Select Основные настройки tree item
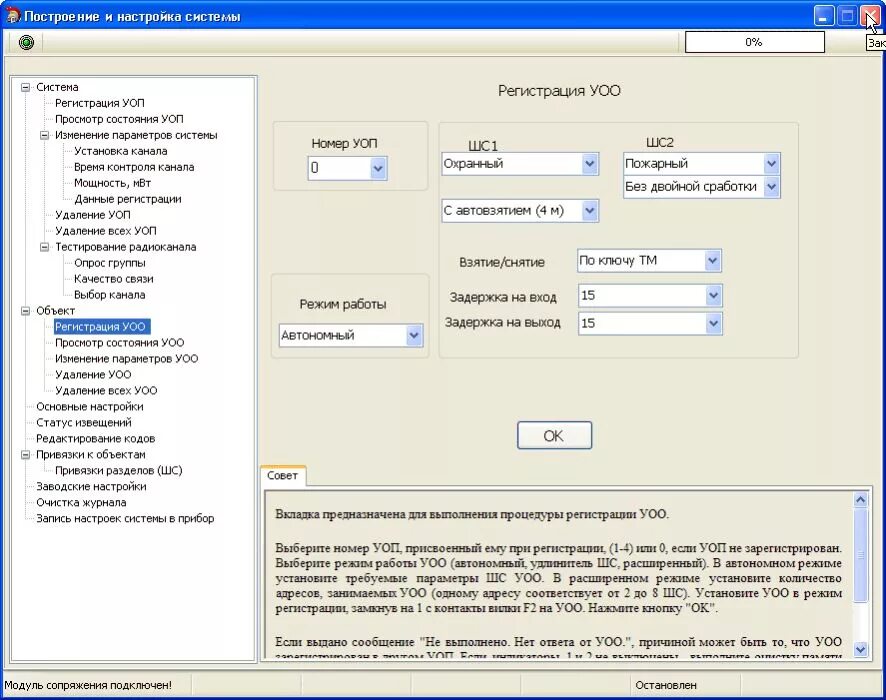This screenshot has width=886, height=700. pyautogui.click(x=89, y=407)
